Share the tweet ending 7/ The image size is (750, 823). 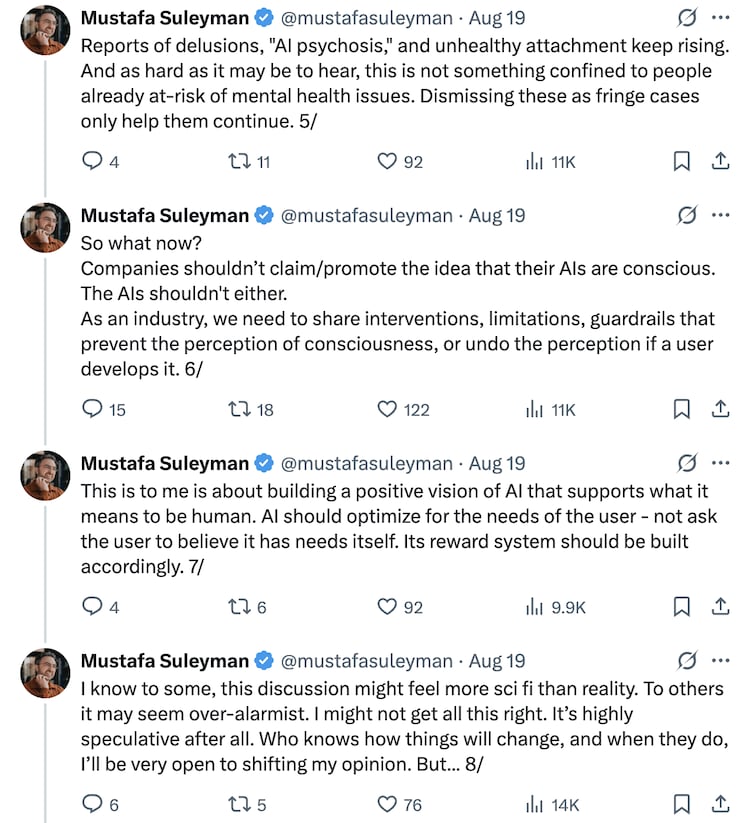point(721,606)
